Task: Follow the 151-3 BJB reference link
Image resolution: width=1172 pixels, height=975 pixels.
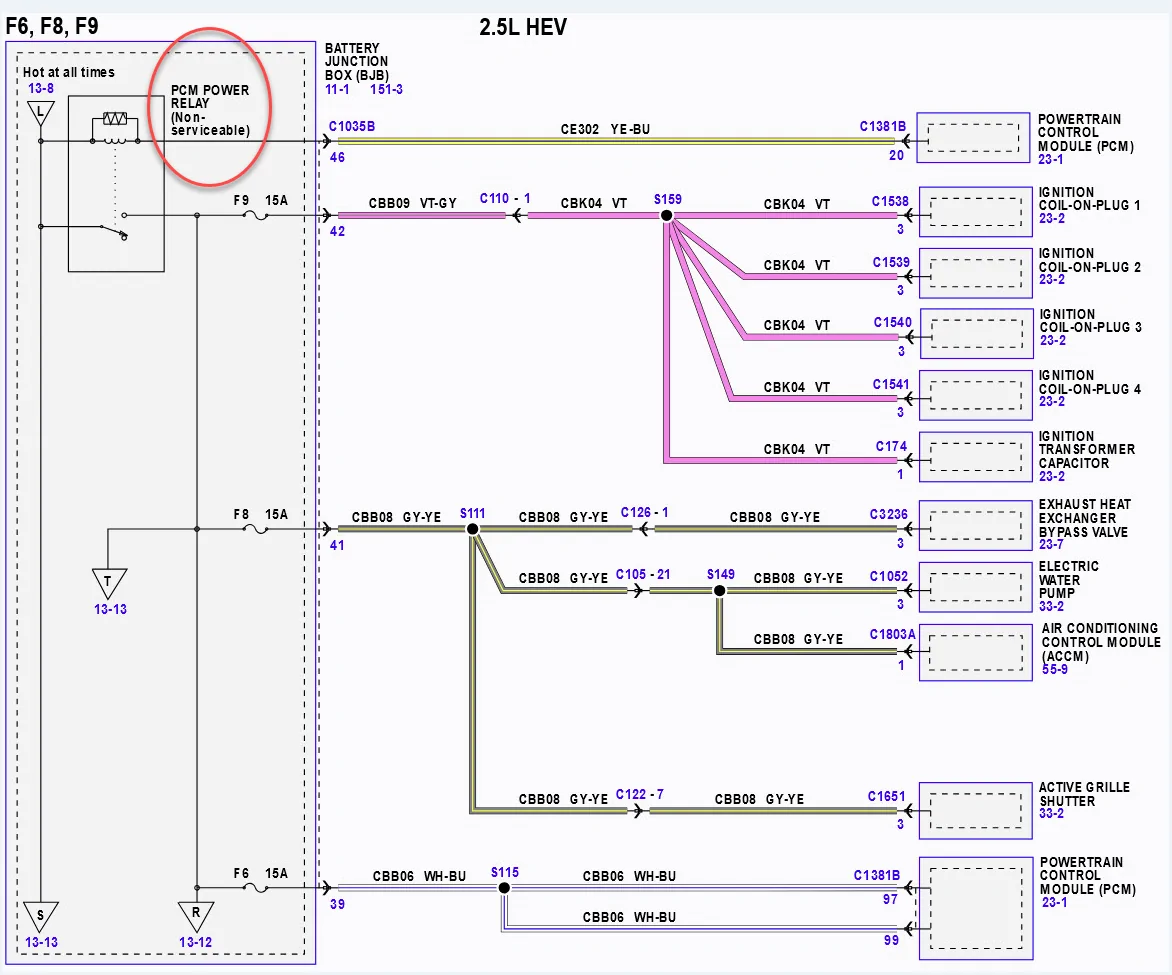Action: [x=386, y=89]
